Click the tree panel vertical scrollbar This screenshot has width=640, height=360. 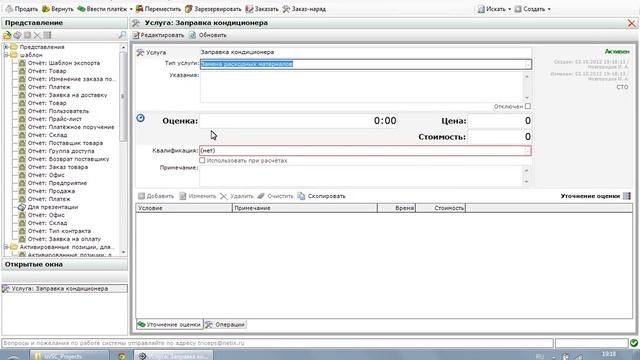[x=123, y=149]
